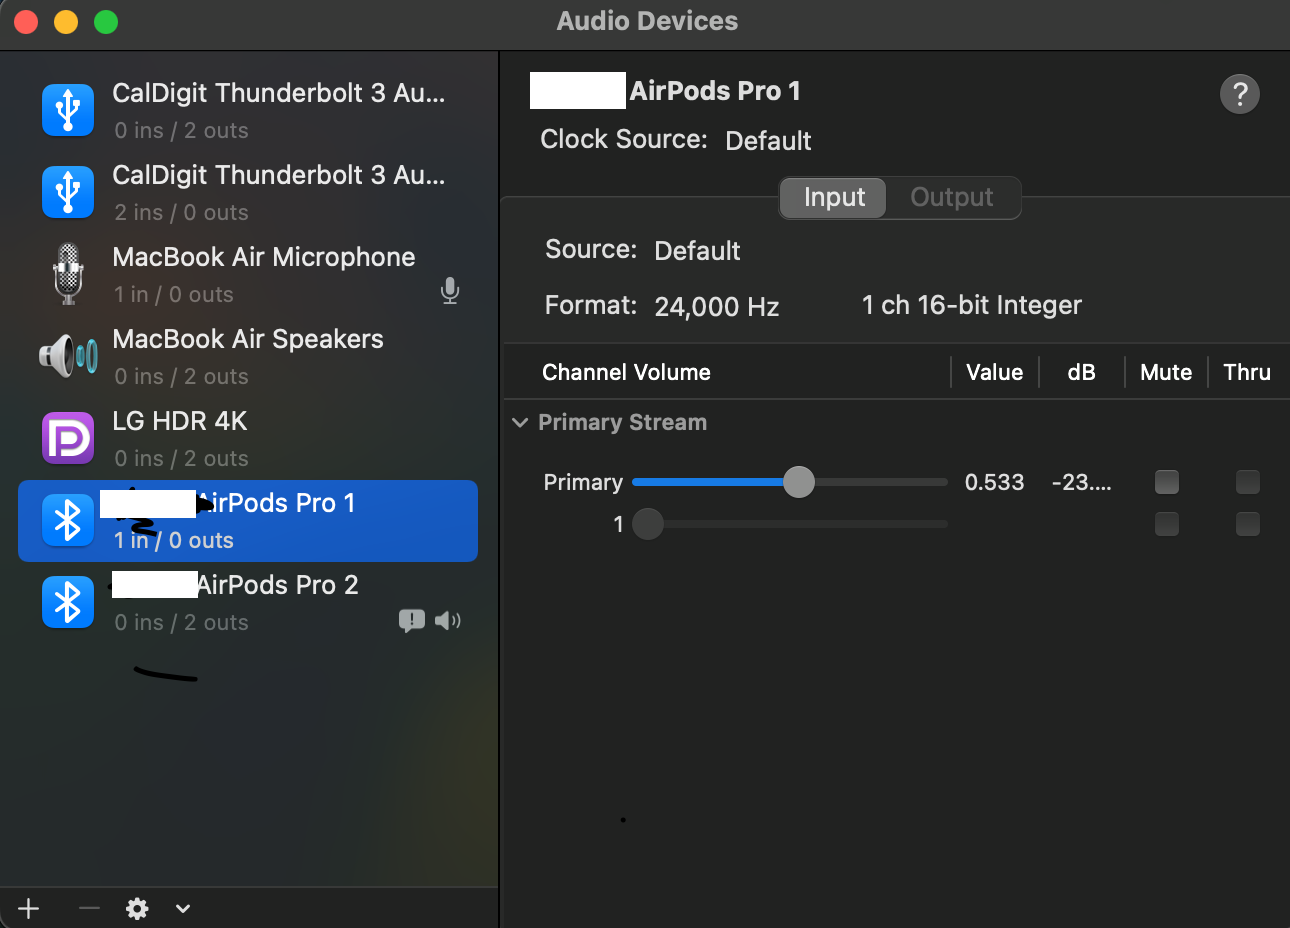Click the plus button to add device

[x=29, y=908]
